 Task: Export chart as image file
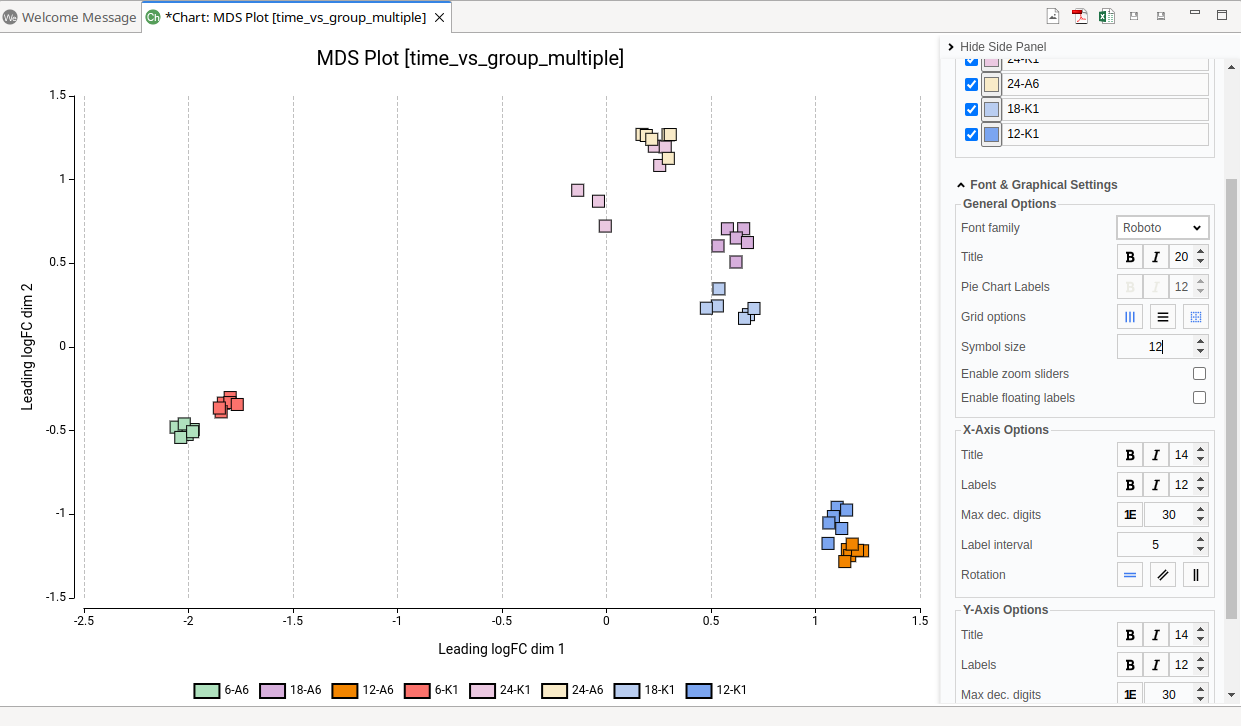pos(1053,15)
